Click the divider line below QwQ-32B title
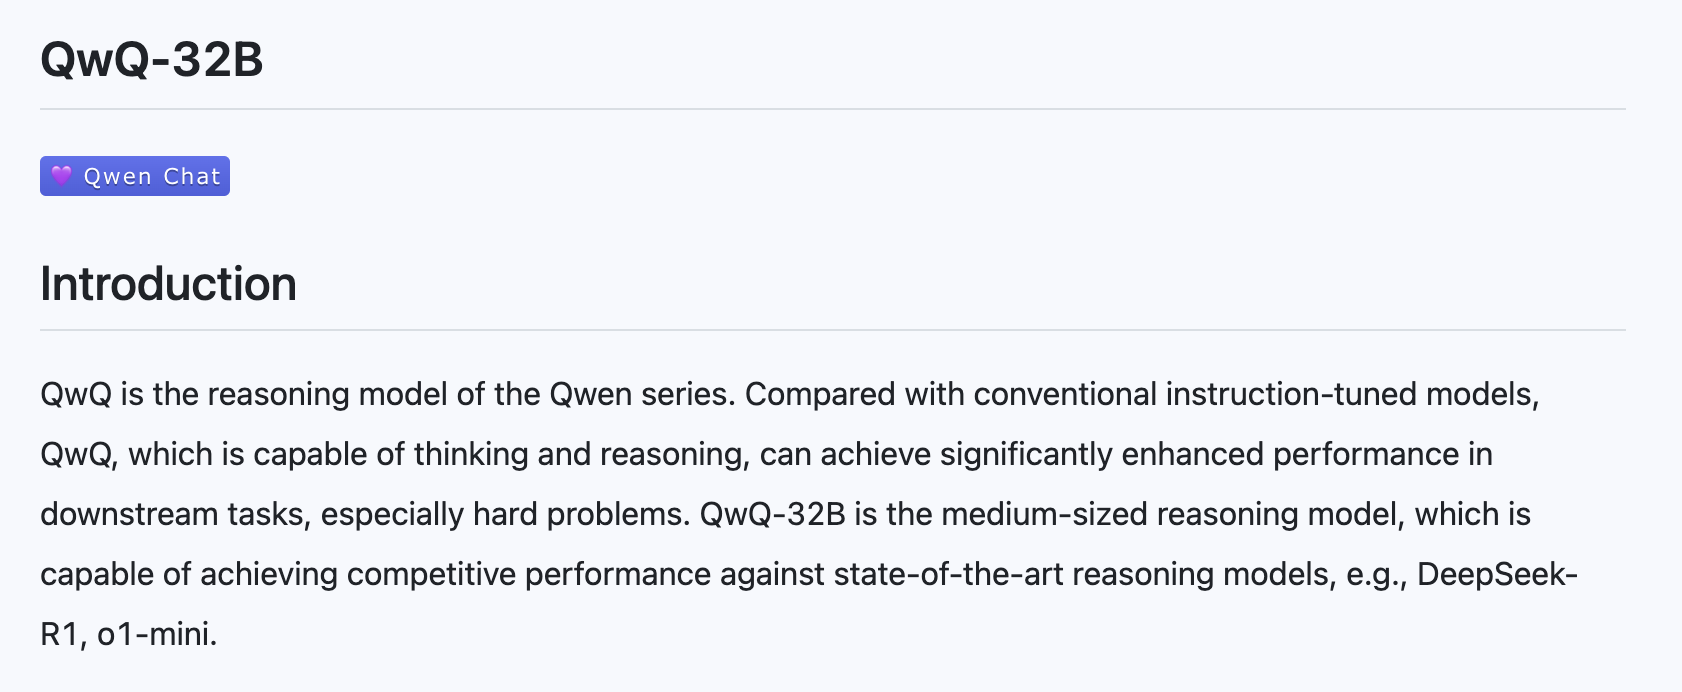This screenshot has width=1682, height=692. pyautogui.click(x=832, y=109)
